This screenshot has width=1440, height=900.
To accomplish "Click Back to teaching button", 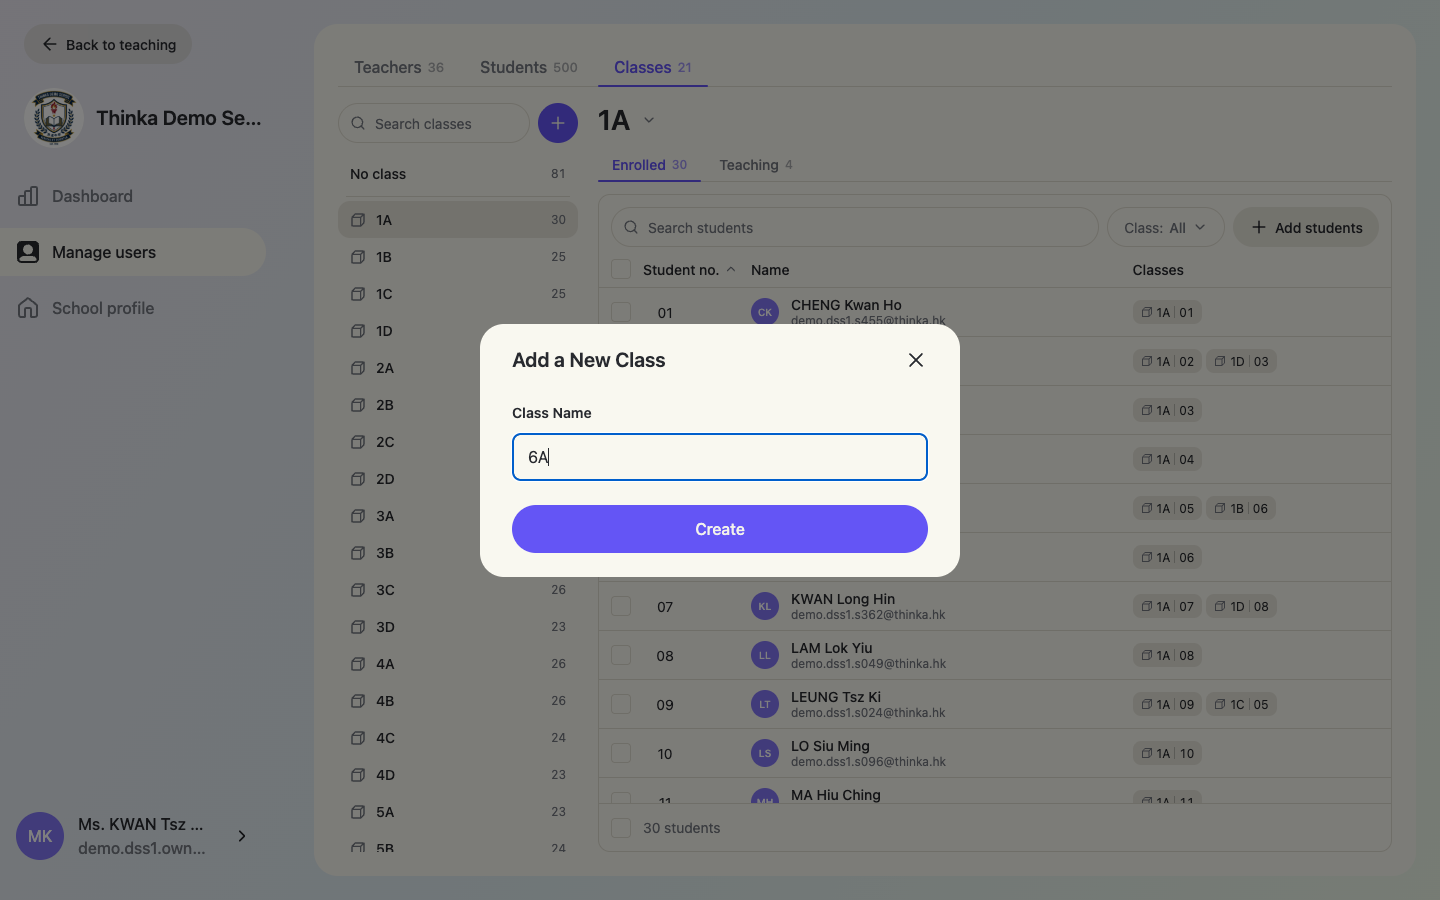I will click(x=108, y=44).
